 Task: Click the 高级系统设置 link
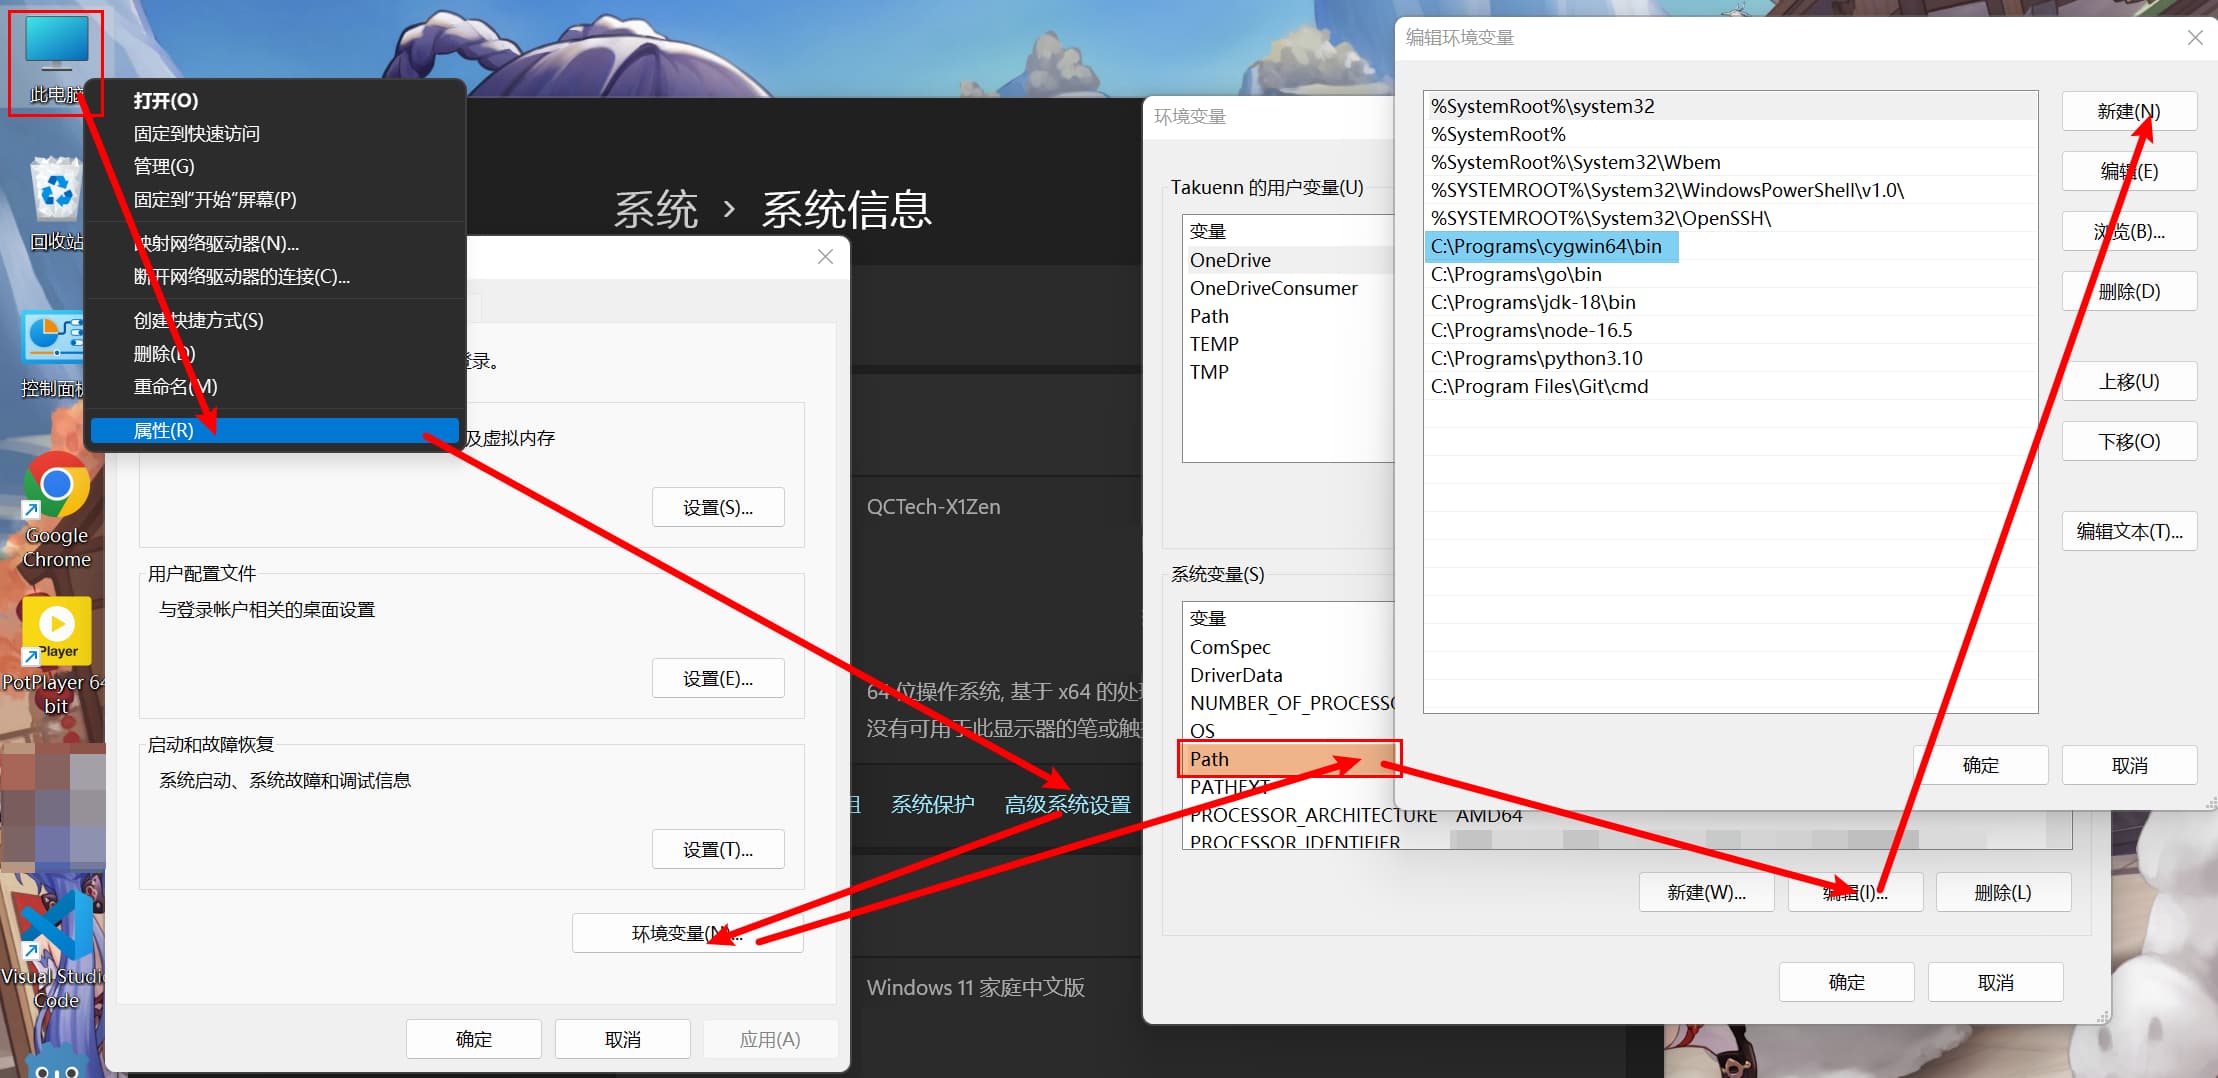coord(1067,805)
